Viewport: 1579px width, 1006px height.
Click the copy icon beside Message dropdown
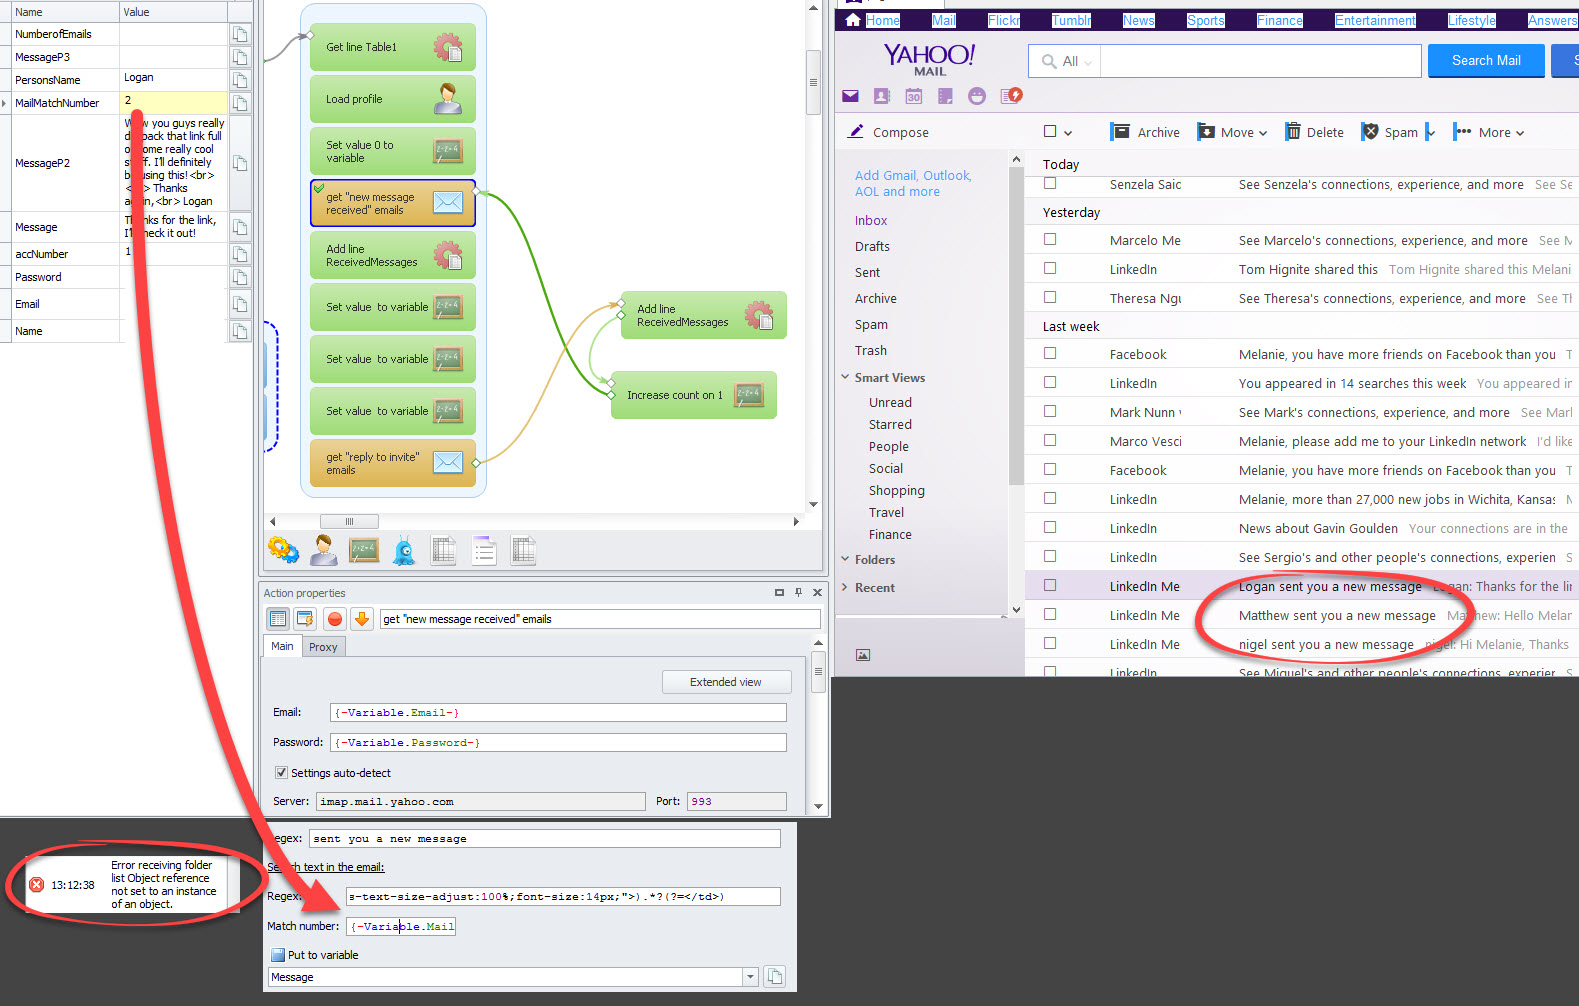click(775, 977)
